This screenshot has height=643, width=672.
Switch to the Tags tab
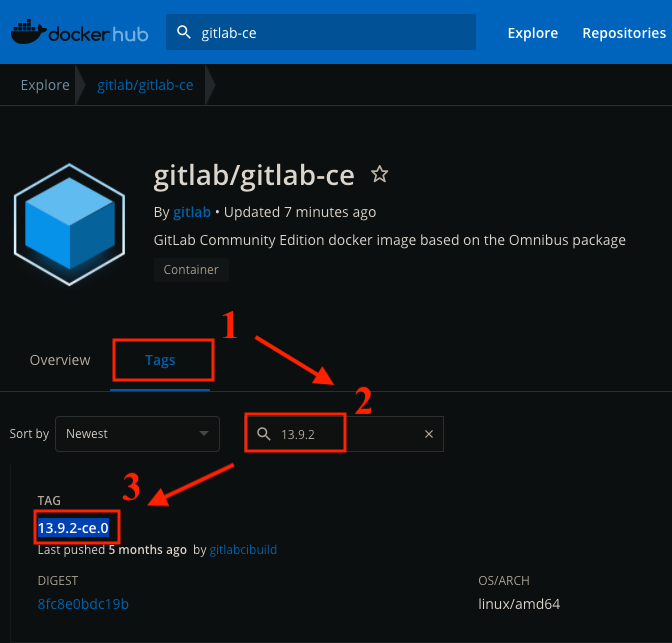coord(160,360)
